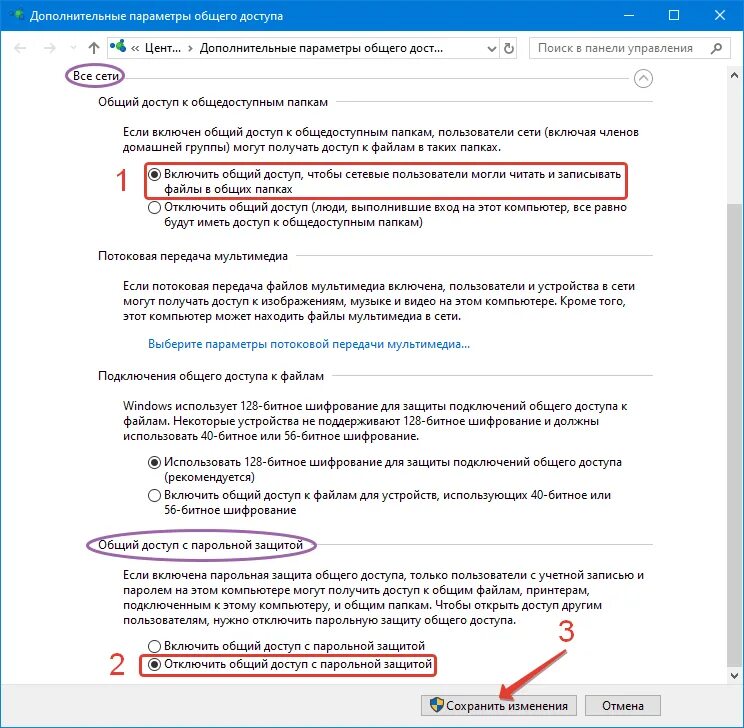The image size is (744, 728).
Task: Click 'Сохранить изменения' button
Action: point(498,706)
